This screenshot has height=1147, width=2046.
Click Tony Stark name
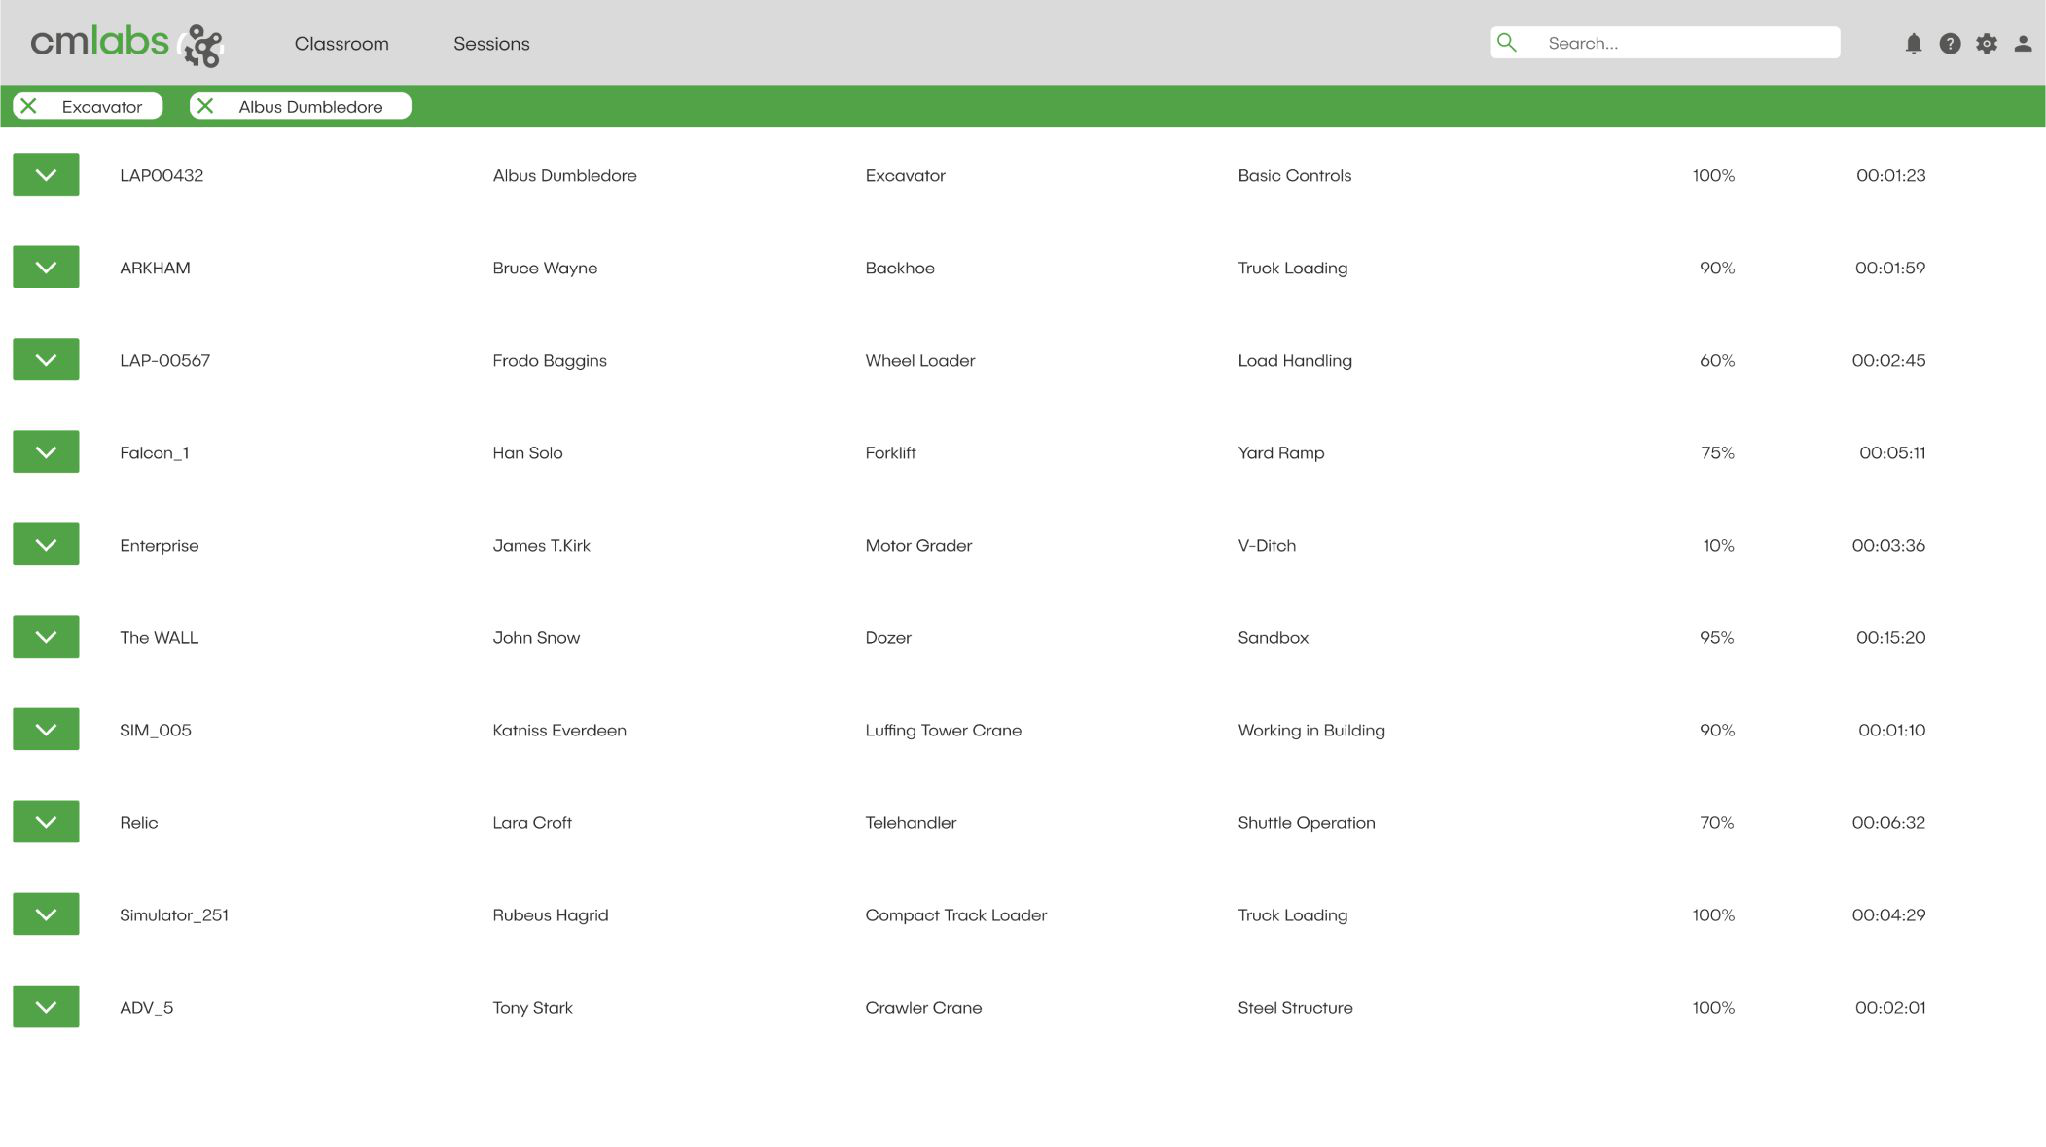coord(532,1007)
